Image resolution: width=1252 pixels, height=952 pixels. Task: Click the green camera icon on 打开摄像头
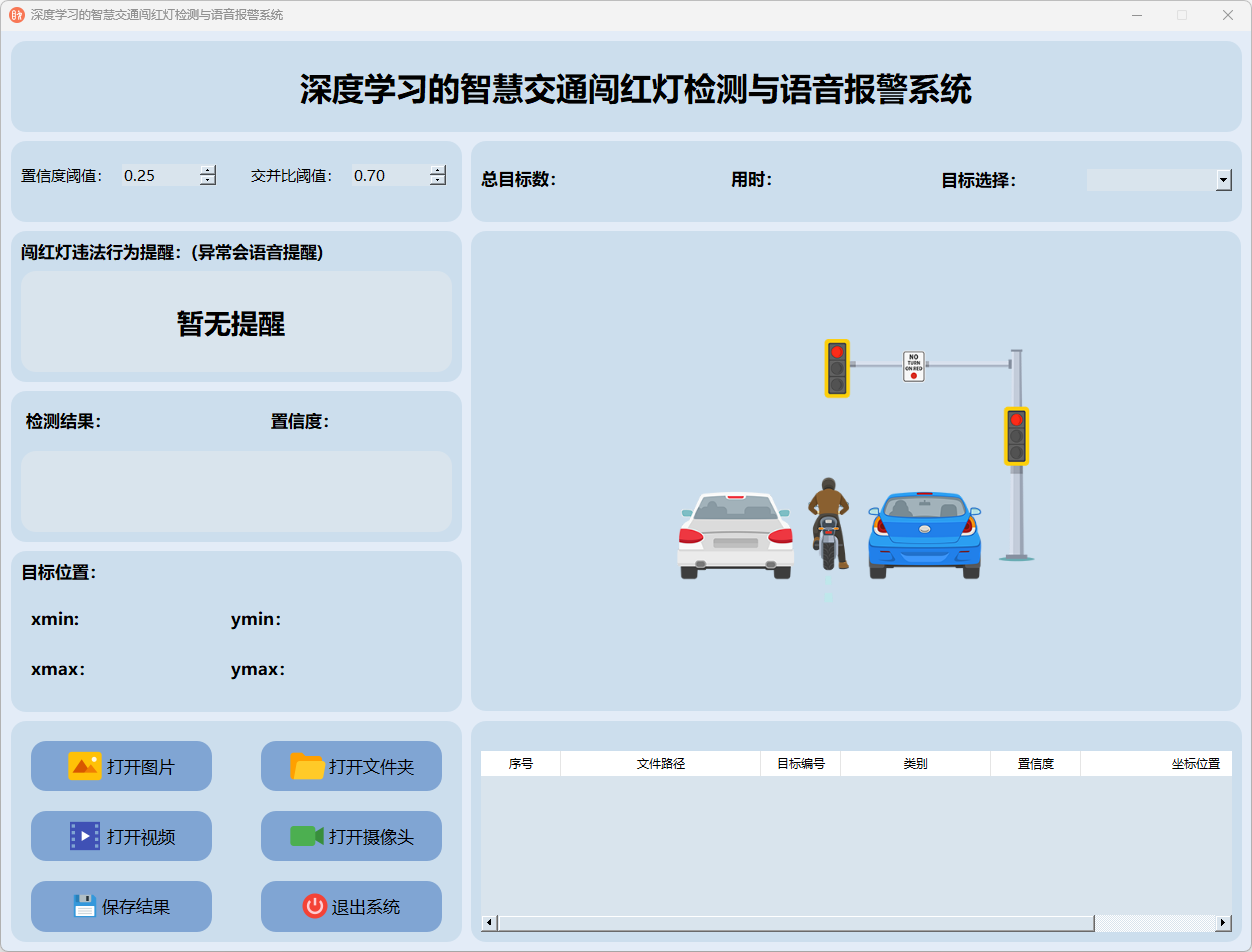point(307,836)
